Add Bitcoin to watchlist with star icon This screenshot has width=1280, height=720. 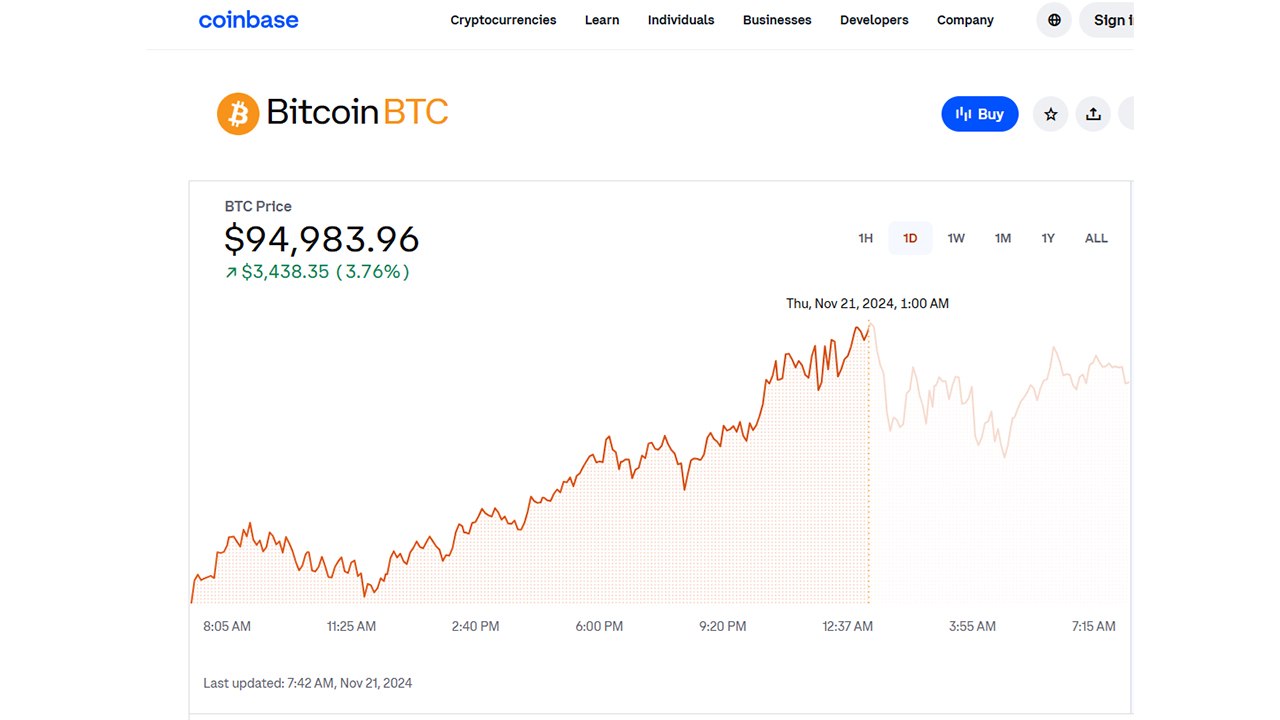point(1050,114)
